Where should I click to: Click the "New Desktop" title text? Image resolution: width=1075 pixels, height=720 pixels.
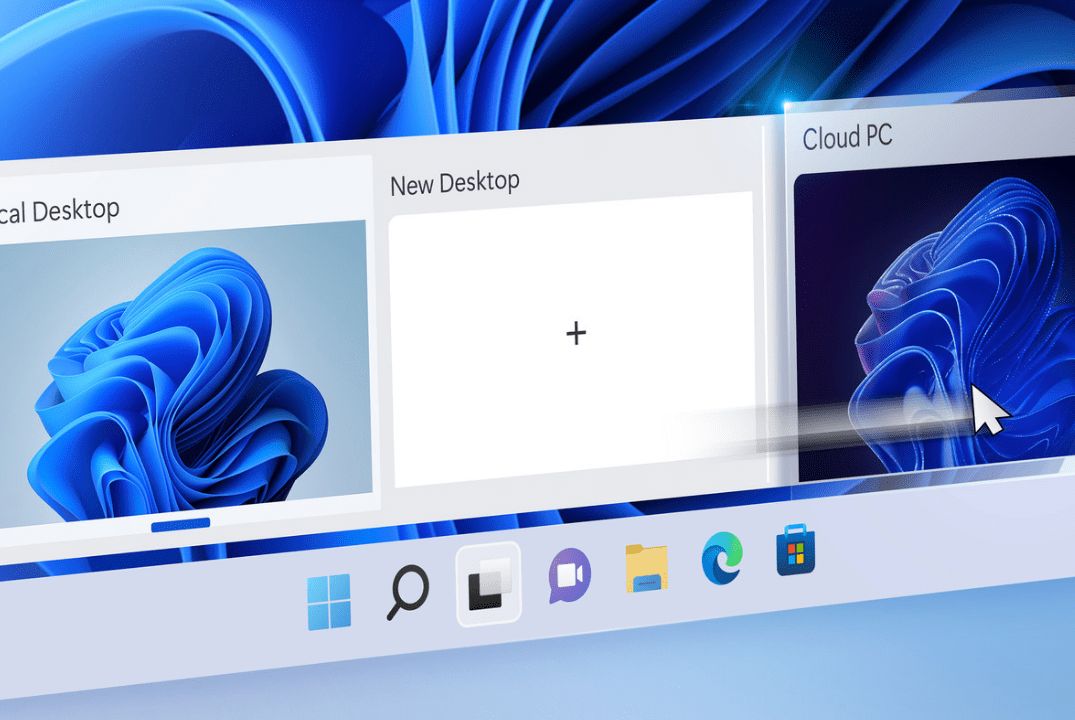click(x=455, y=182)
